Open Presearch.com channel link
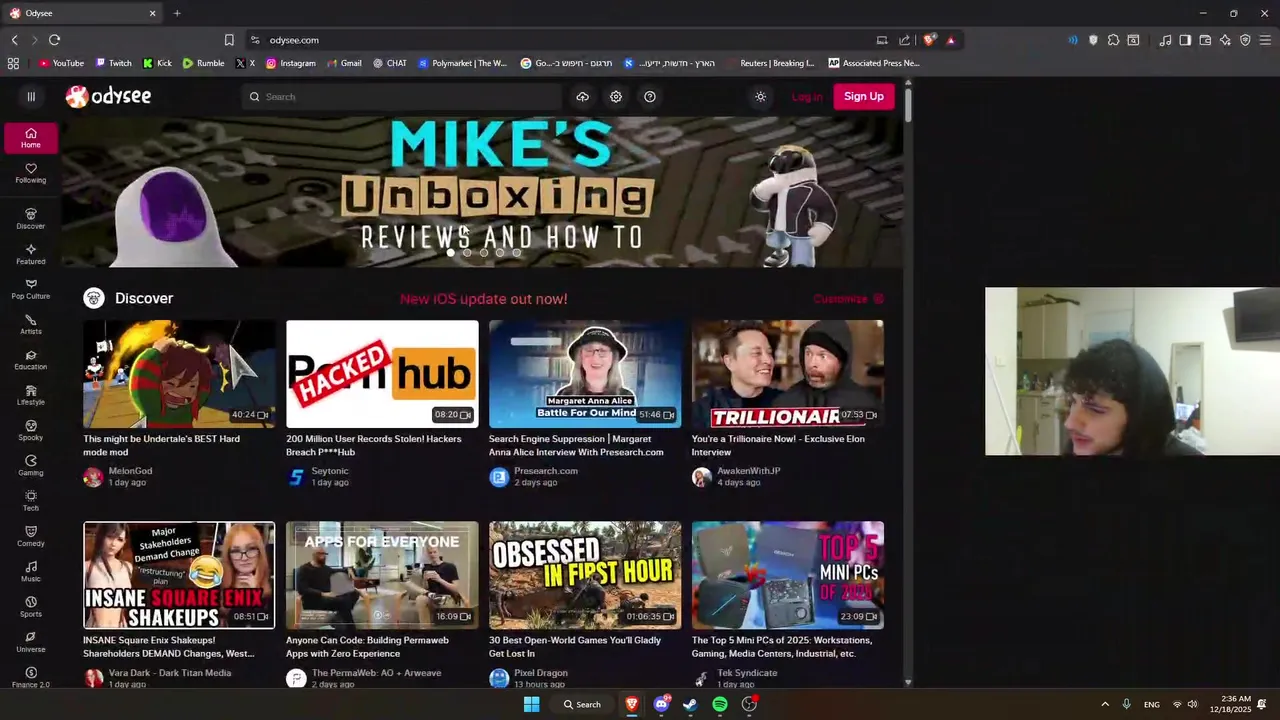 coord(546,471)
